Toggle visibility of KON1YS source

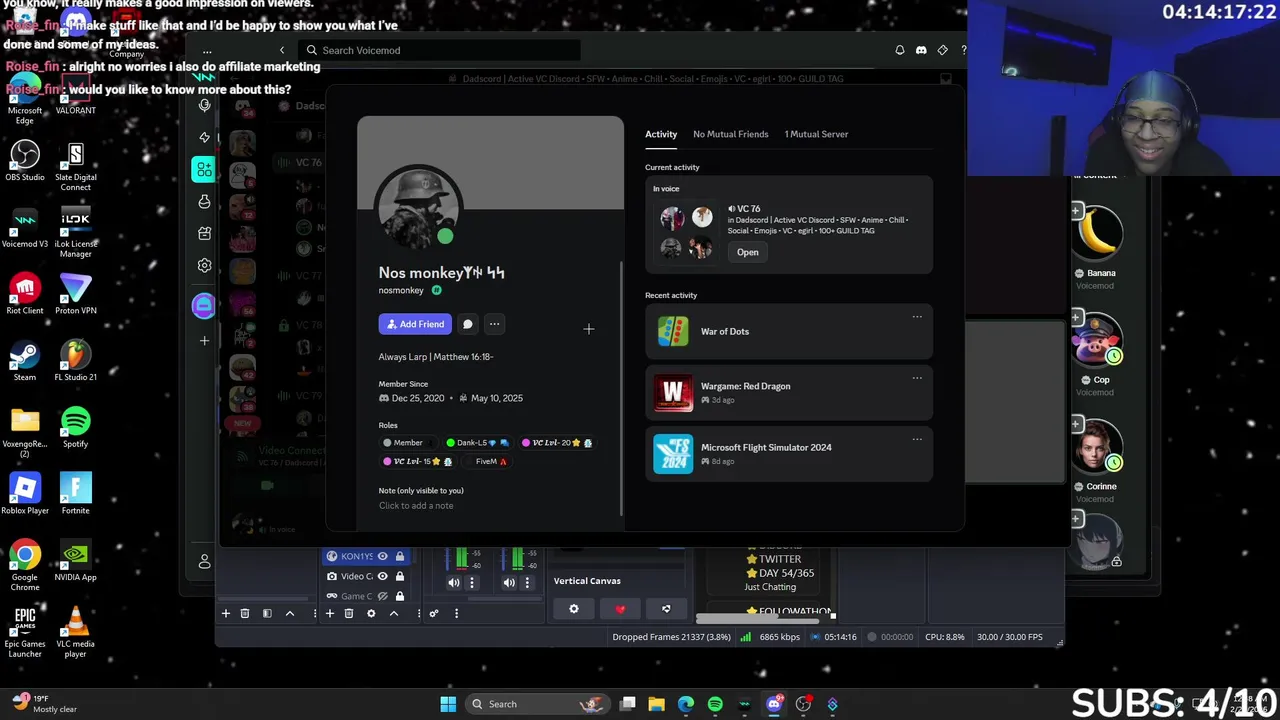click(x=382, y=557)
